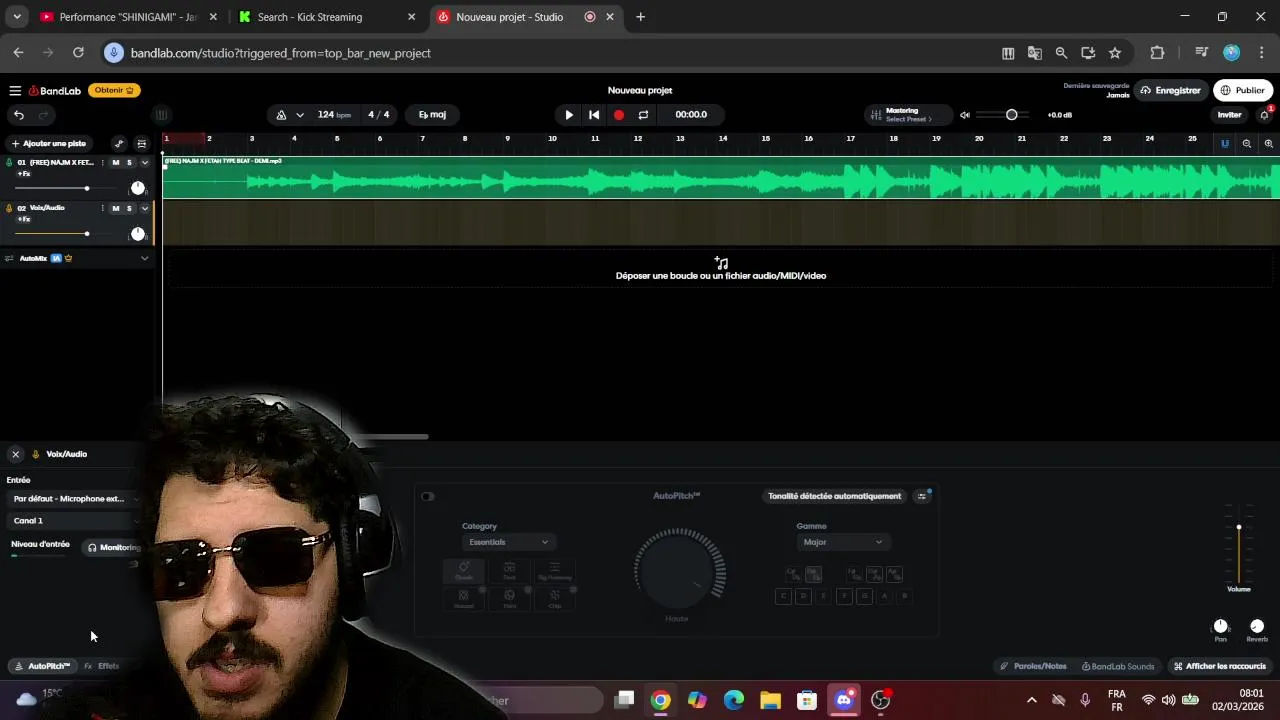Click Afficher les raccourcis
Screen dimensions: 1280x720
[x=1220, y=666]
